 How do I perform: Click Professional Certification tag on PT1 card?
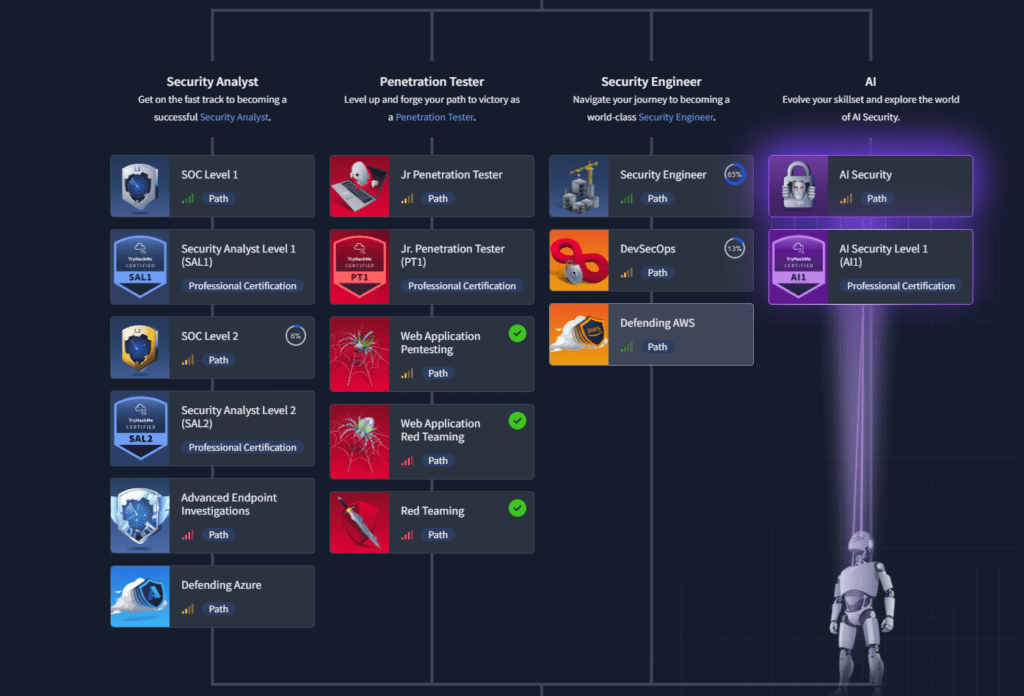(462, 286)
